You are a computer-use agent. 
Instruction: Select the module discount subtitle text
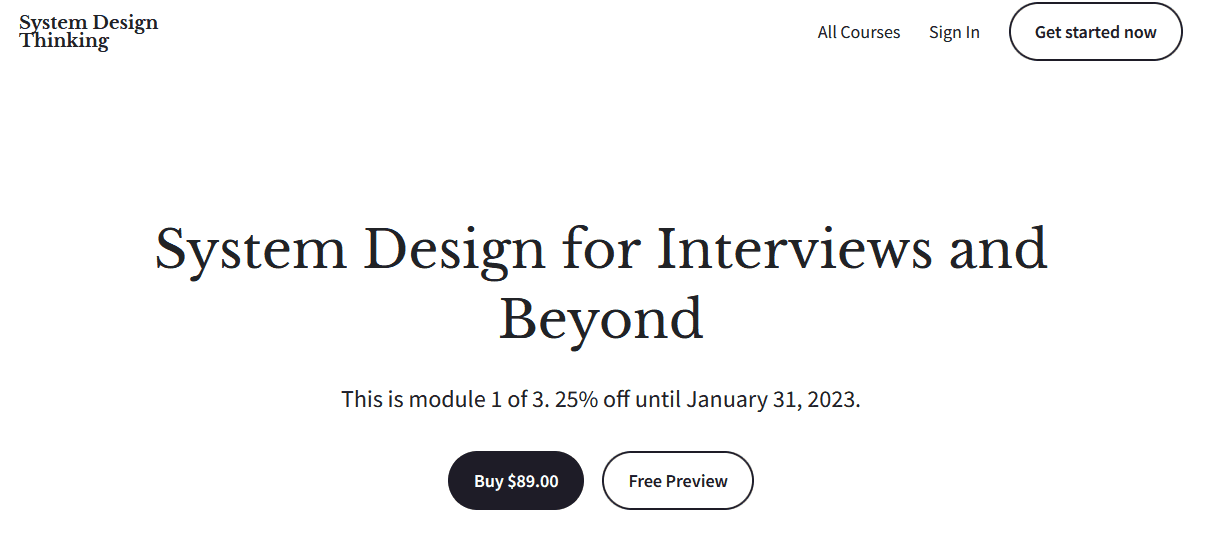601,399
